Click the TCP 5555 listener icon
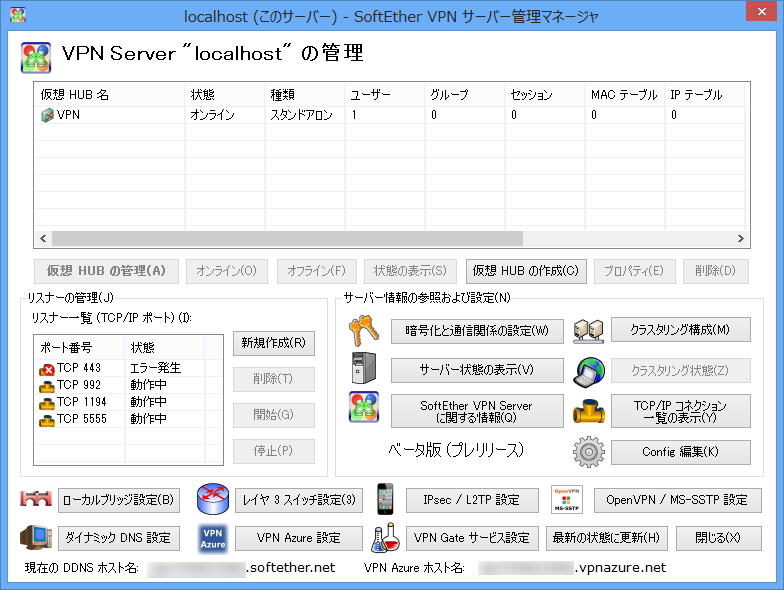The image size is (784, 590). pyautogui.click(x=46, y=420)
